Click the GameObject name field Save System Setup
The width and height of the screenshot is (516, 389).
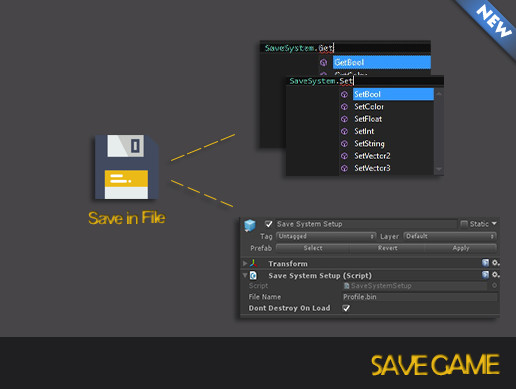[x=366, y=224]
